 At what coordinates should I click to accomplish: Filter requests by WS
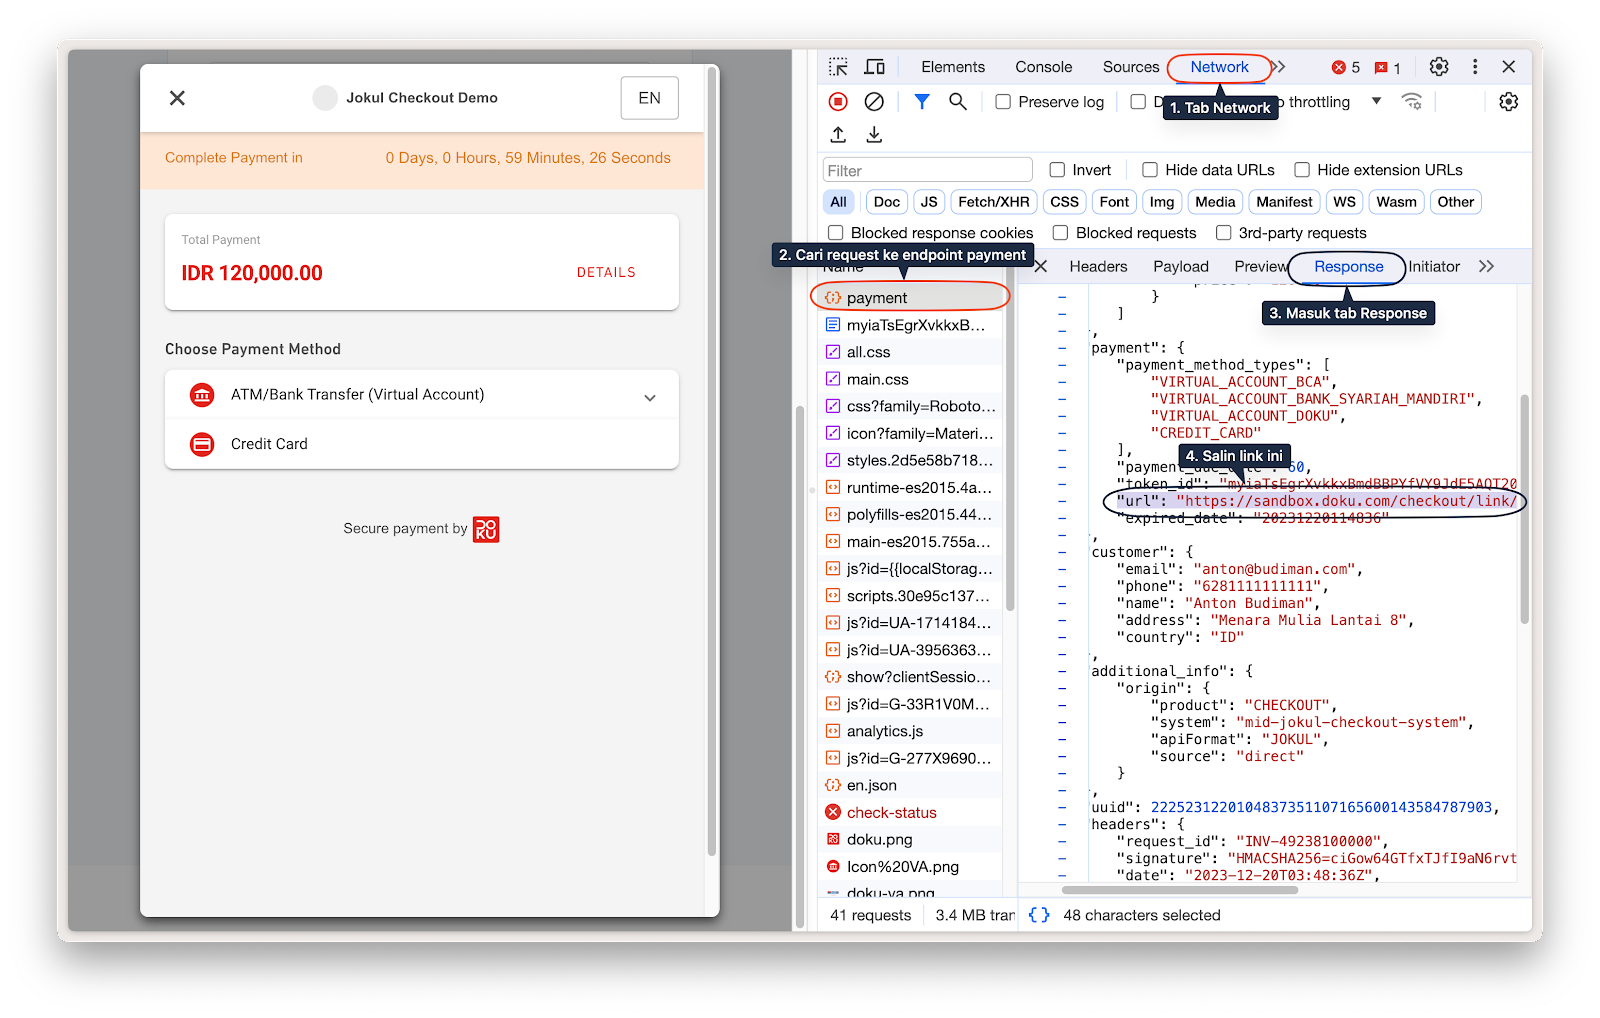[x=1345, y=202]
